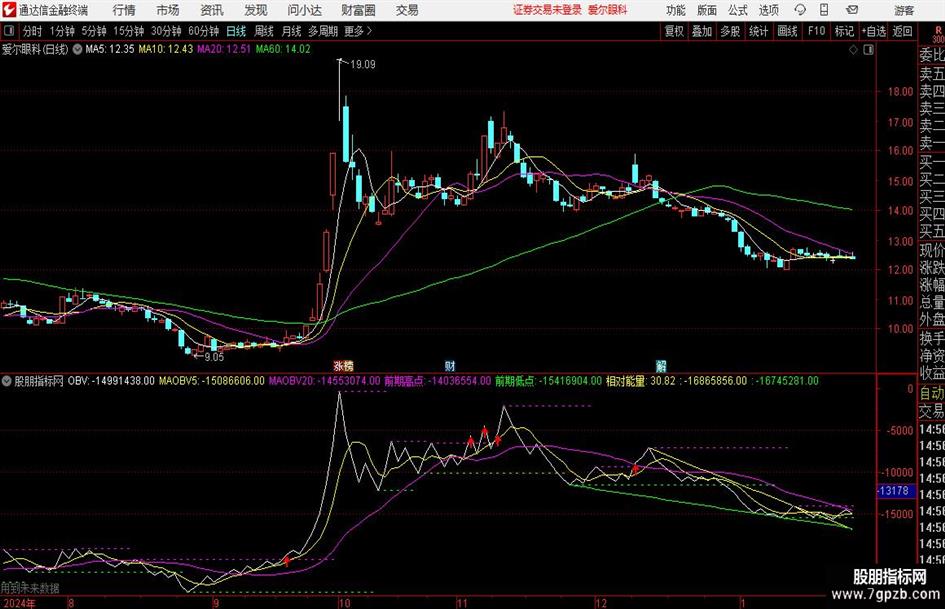Click the 19.09 high price label
Screen dimensions: 945x609
tap(363, 65)
